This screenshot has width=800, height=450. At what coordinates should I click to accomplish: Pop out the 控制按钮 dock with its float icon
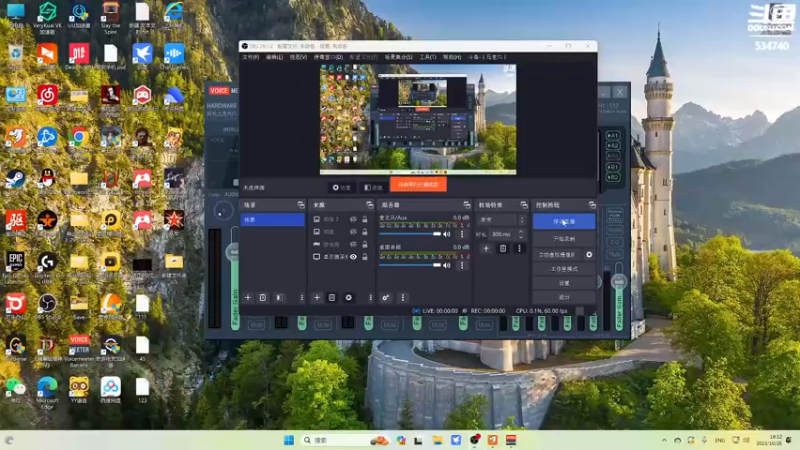[x=592, y=205]
